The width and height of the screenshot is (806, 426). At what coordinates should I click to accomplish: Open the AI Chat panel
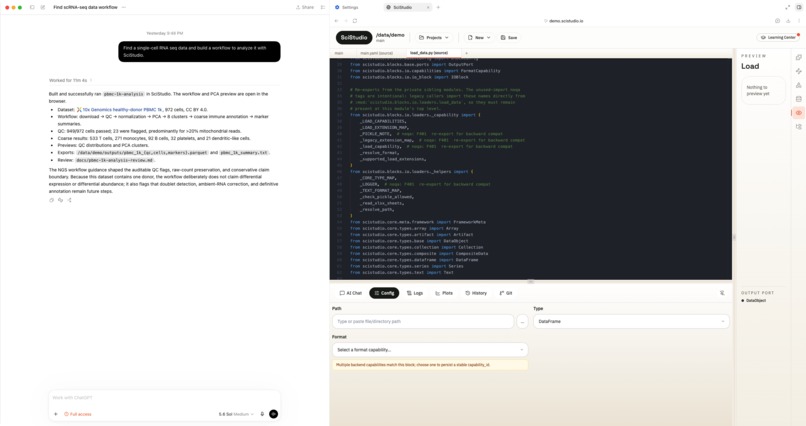click(x=351, y=293)
